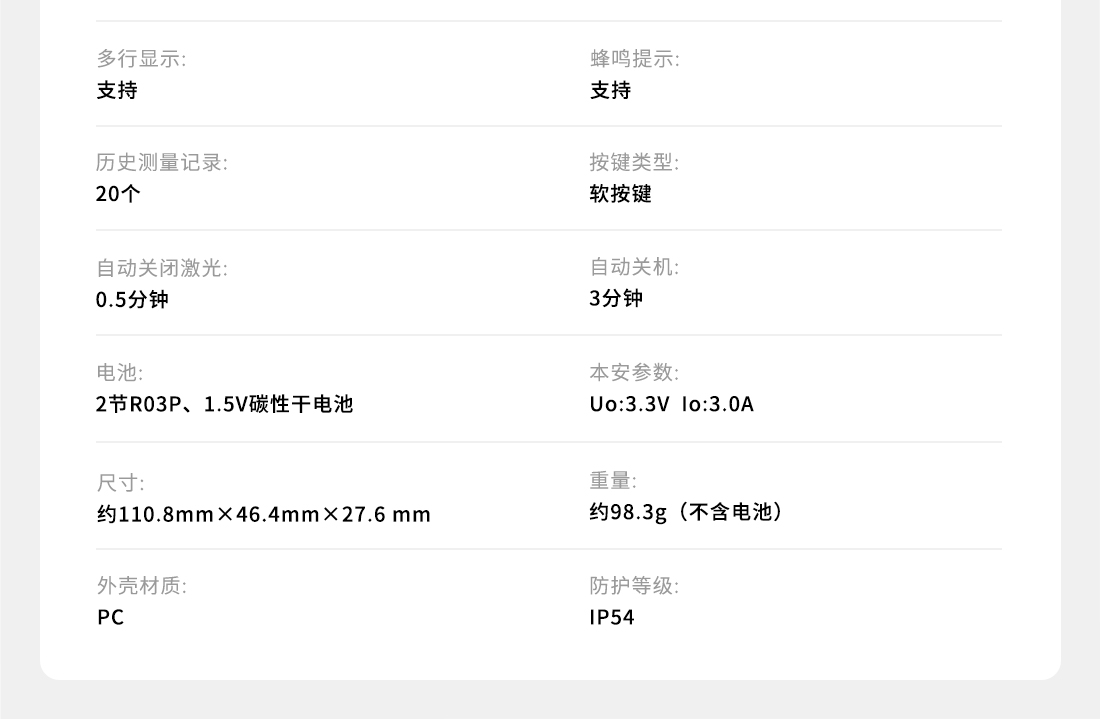Viewport: 1100px width, 719px height.
Task: Select the 软按键 value text
Action: (620, 194)
